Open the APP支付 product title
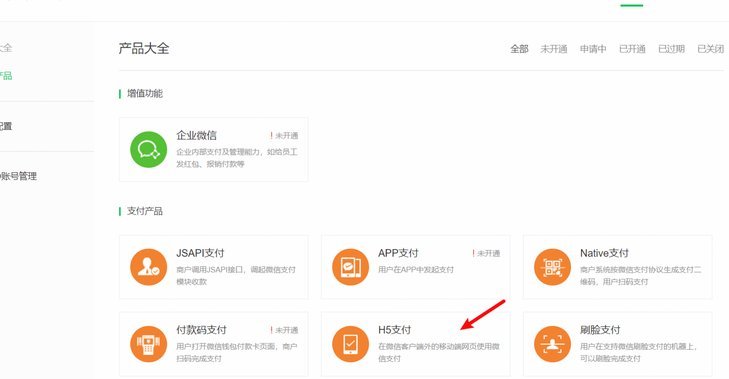Screen dimensions: 729x379 click(398, 253)
